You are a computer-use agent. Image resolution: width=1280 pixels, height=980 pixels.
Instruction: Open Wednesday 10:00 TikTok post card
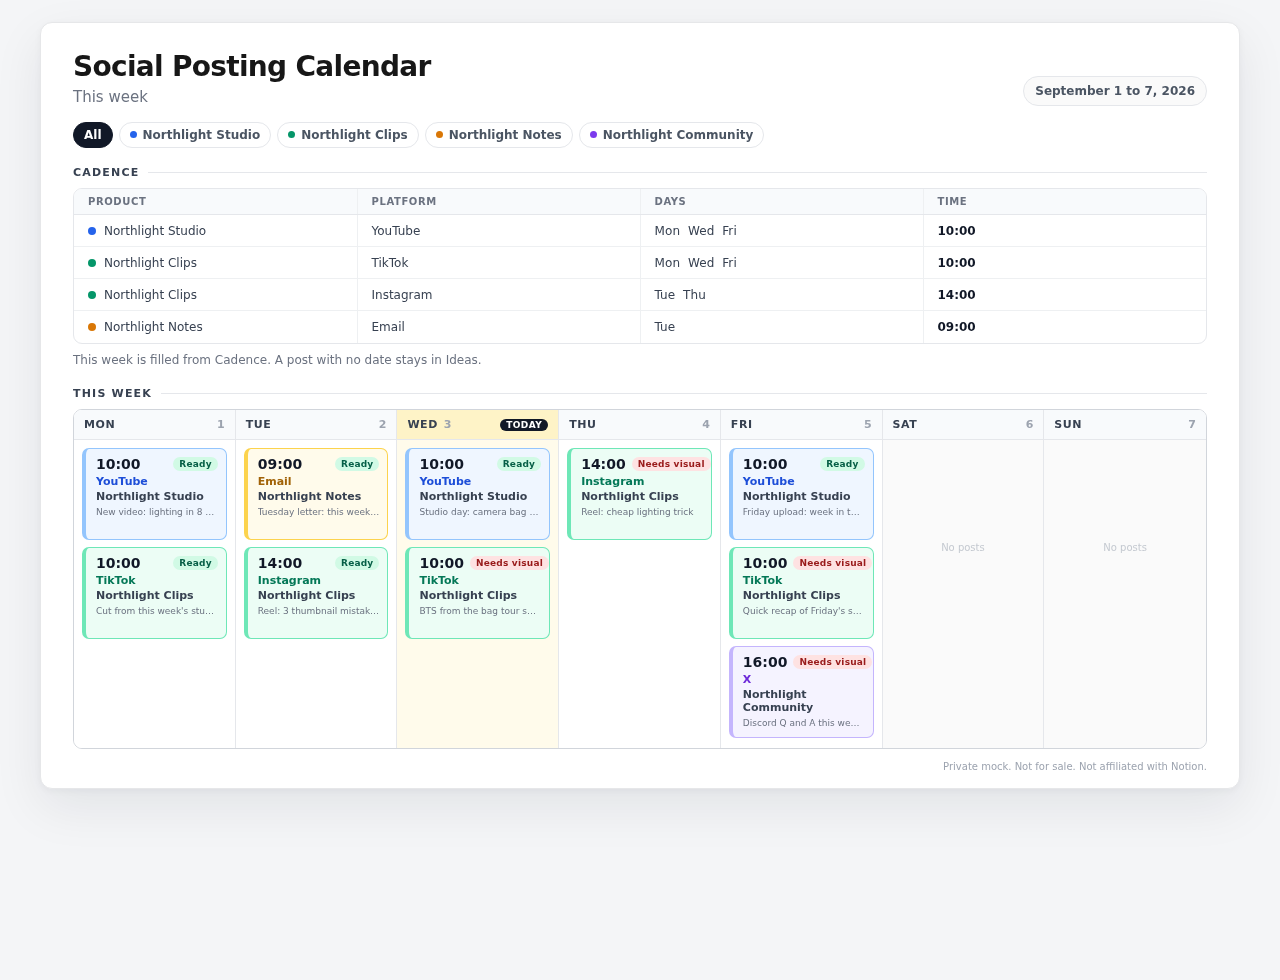478,593
